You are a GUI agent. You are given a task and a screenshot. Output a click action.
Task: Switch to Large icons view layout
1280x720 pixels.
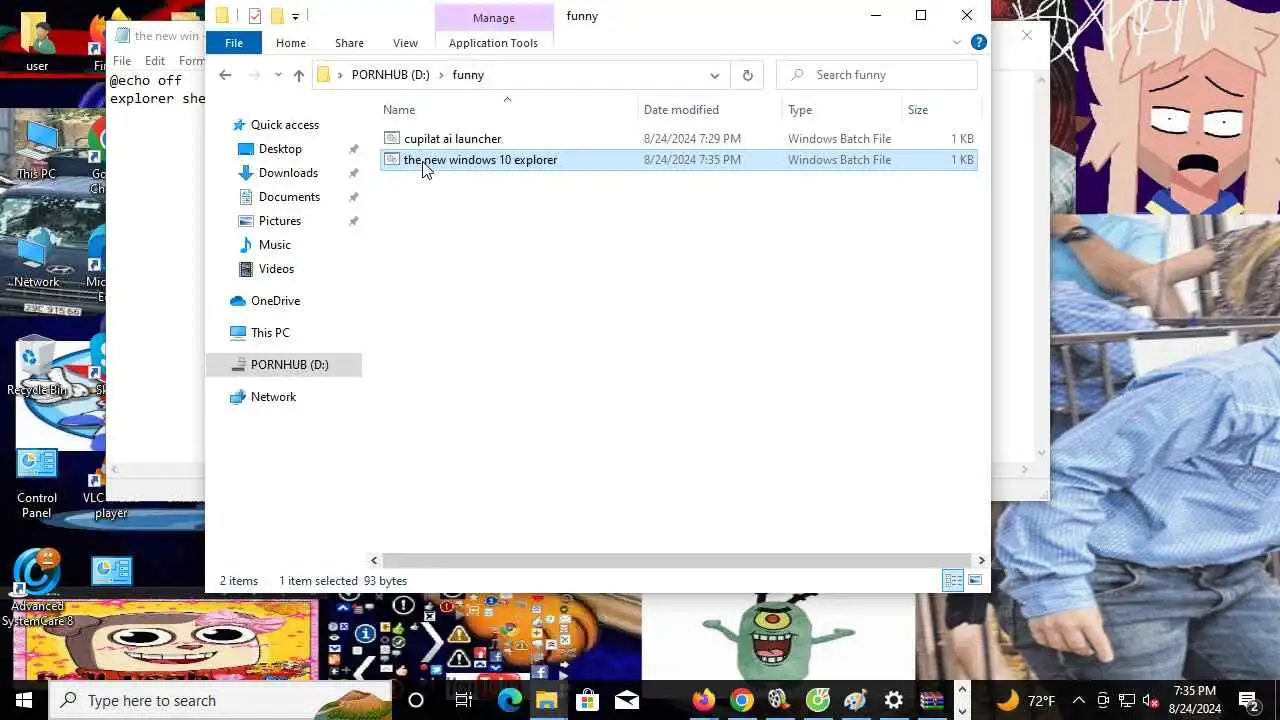pos(975,581)
